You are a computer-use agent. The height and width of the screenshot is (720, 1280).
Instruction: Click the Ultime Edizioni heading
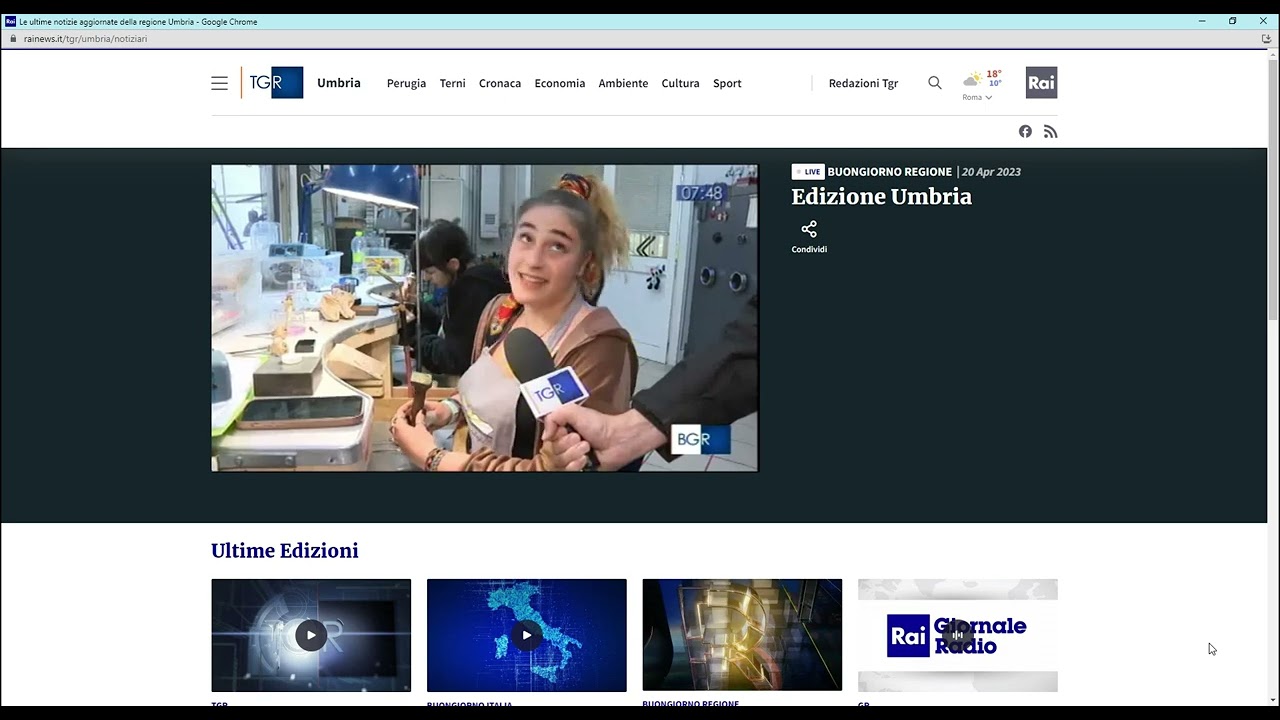click(285, 551)
